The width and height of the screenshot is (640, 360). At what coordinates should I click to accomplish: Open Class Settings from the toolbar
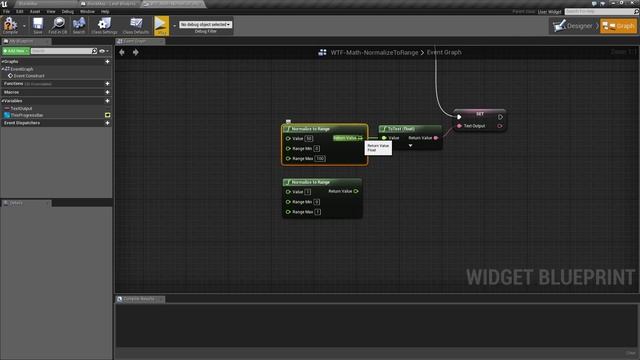(104, 24)
